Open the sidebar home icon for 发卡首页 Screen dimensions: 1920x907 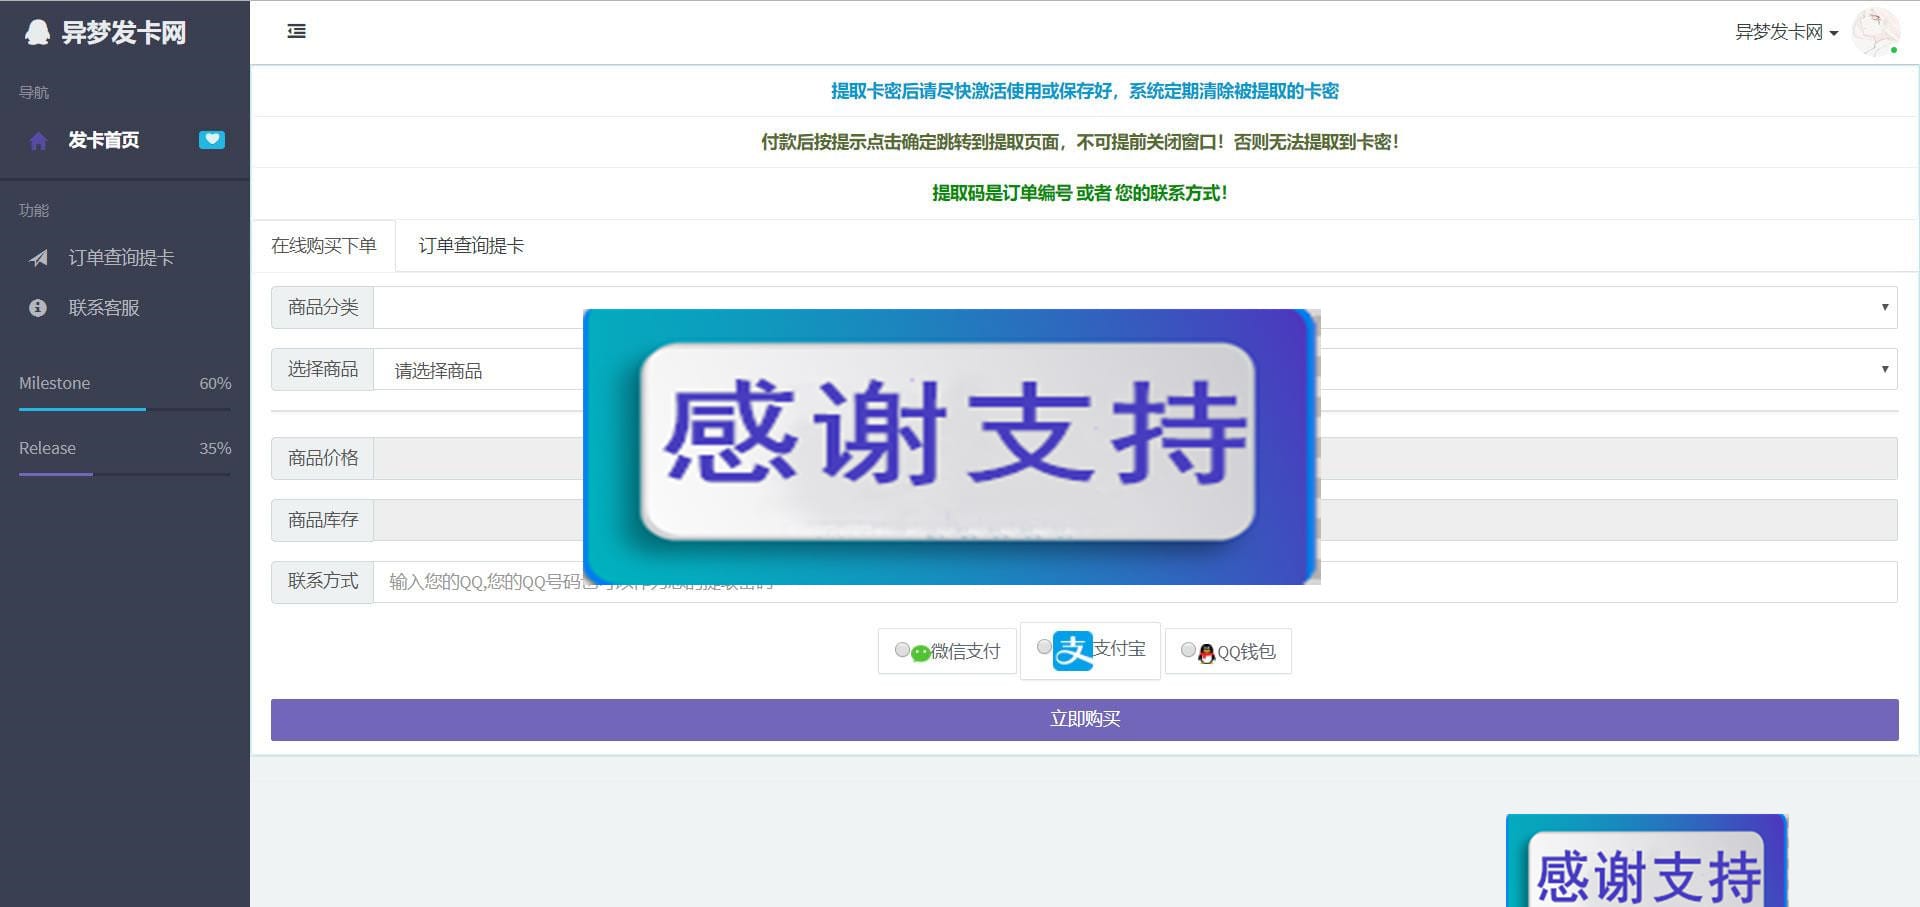point(37,141)
